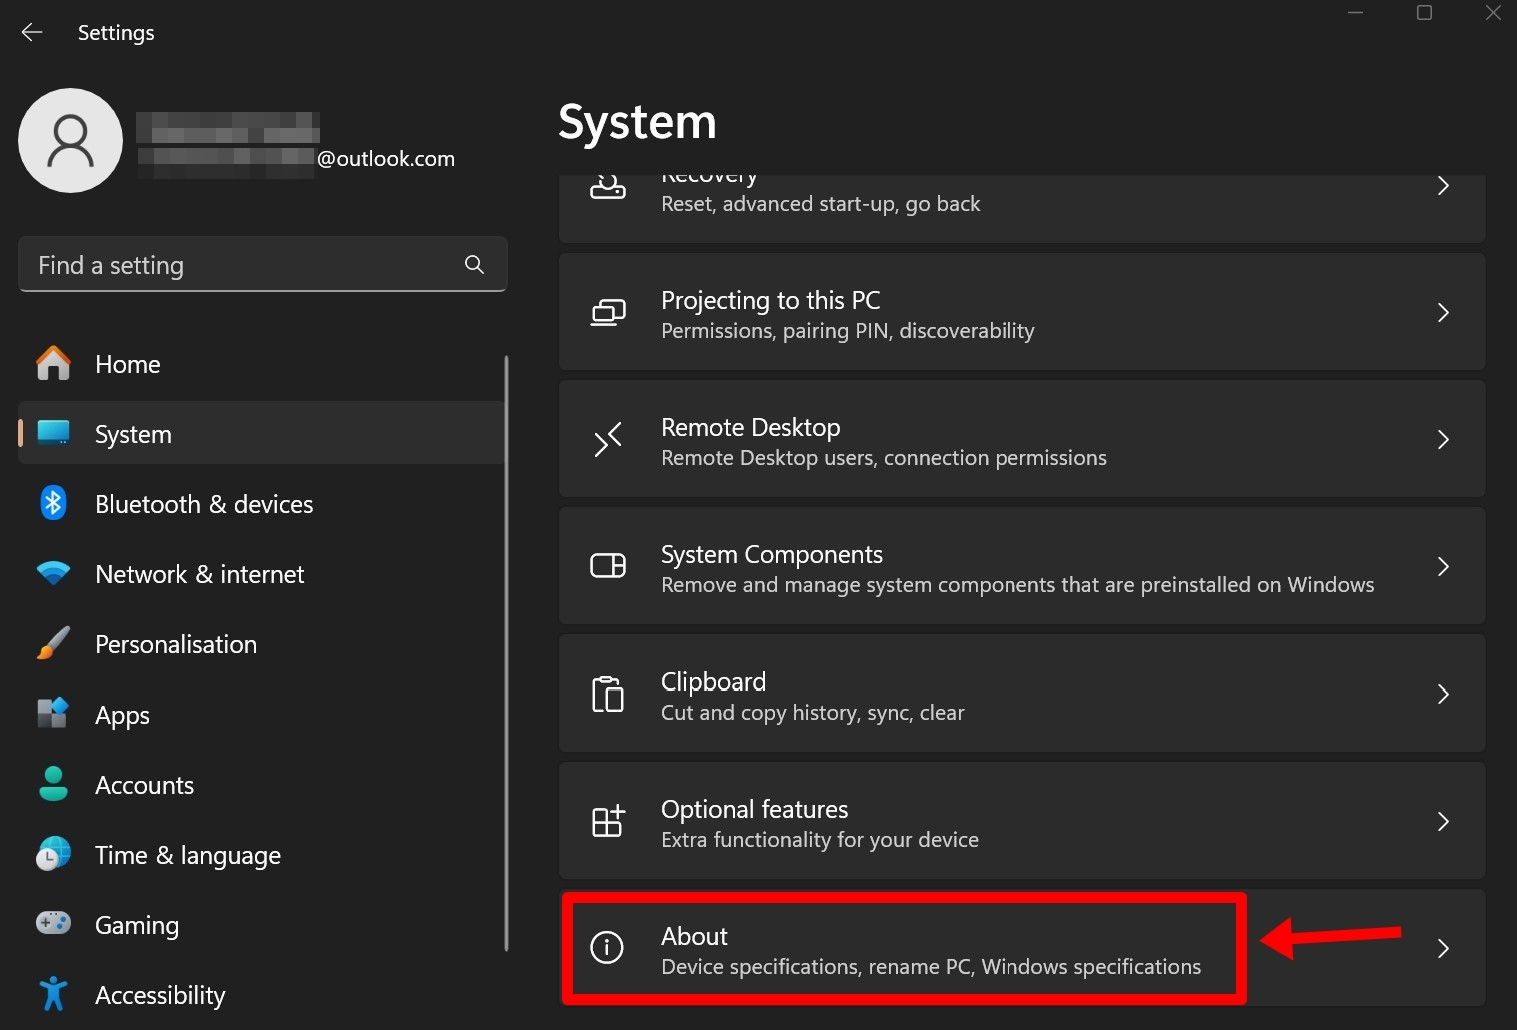Image resolution: width=1517 pixels, height=1030 pixels.
Task: Click 'Remove and manage system components' description
Action: [1018, 585]
